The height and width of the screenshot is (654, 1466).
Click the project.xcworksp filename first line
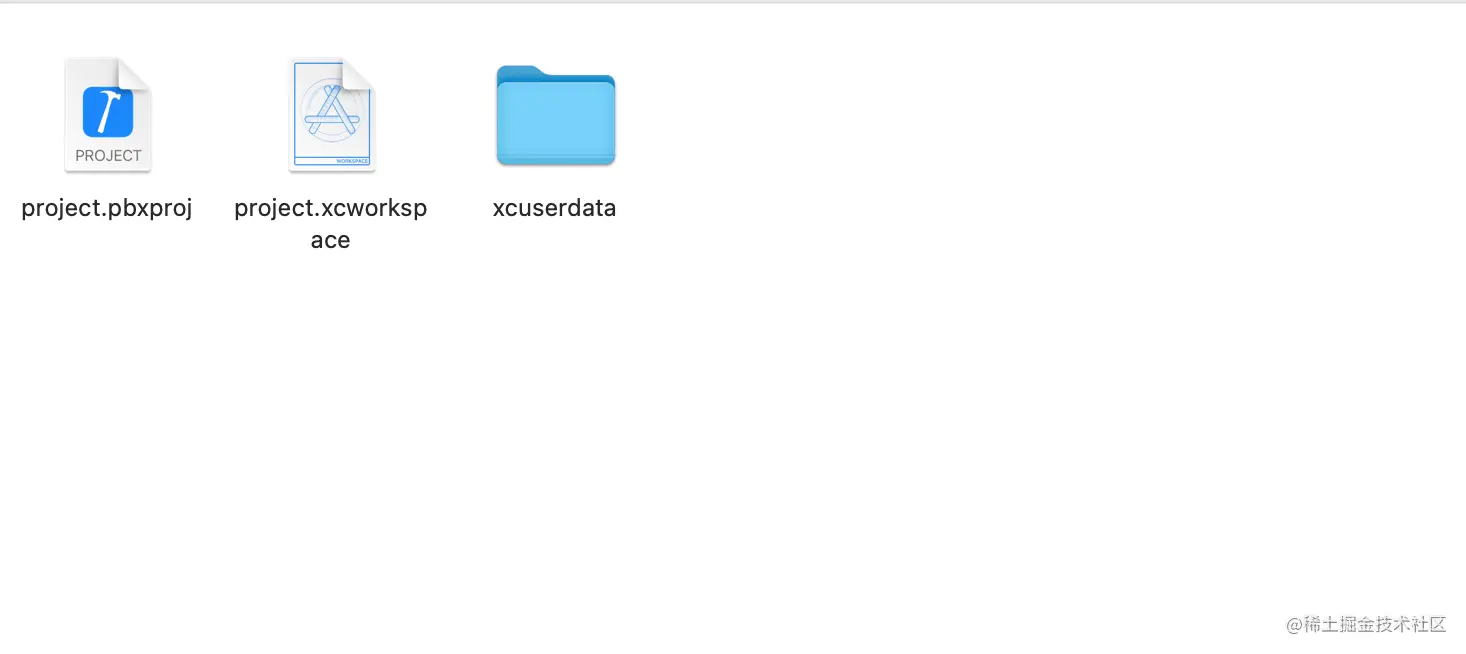(331, 208)
